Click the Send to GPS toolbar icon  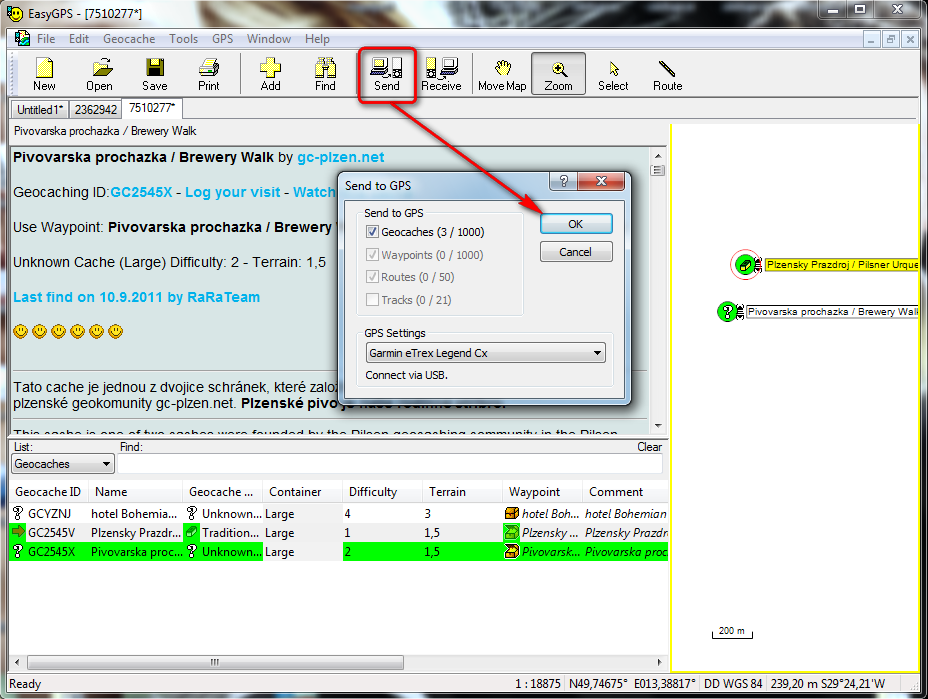(x=386, y=74)
